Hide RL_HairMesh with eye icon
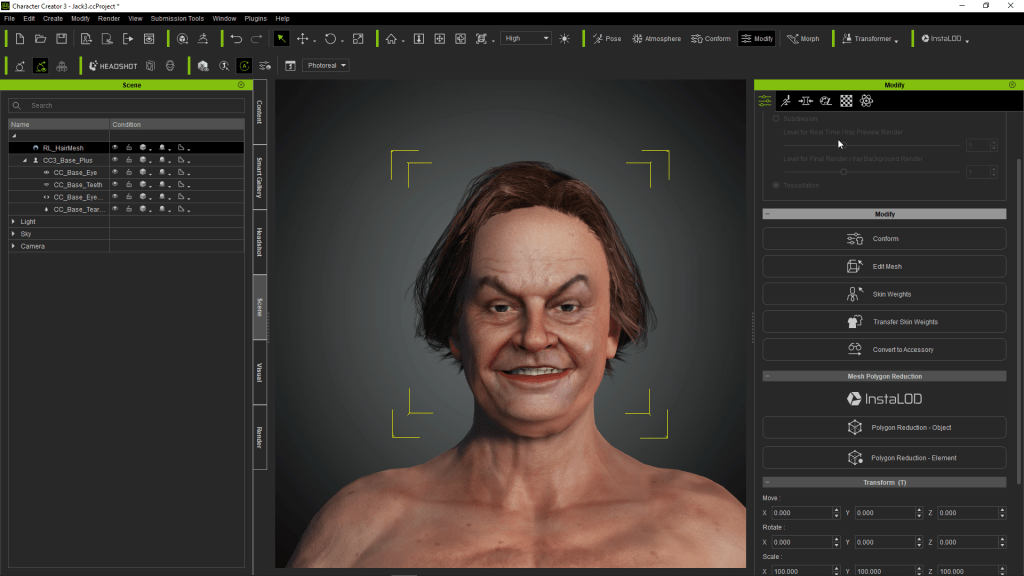 point(115,148)
